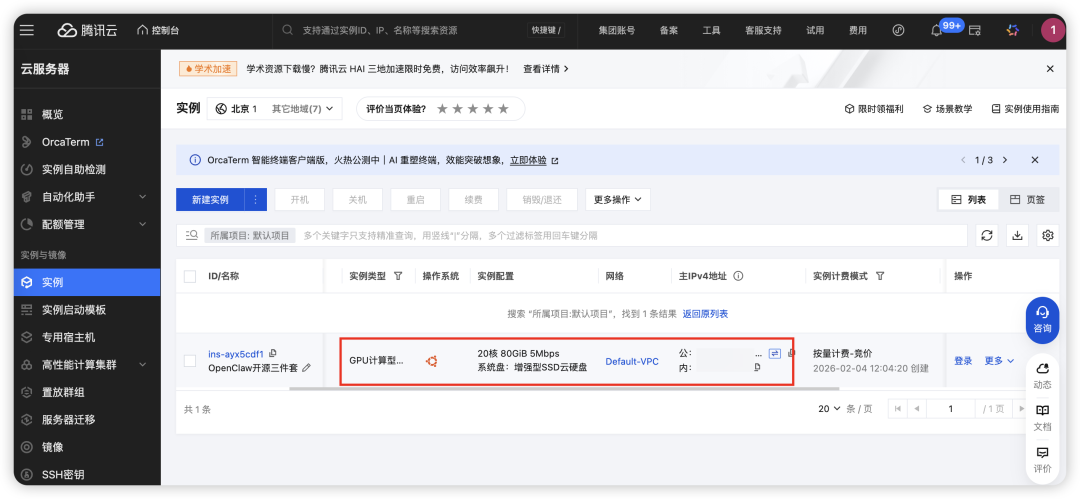The width and height of the screenshot is (1080, 499).
Task: Rate page with the fifth star
Action: (x=503, y=109)
